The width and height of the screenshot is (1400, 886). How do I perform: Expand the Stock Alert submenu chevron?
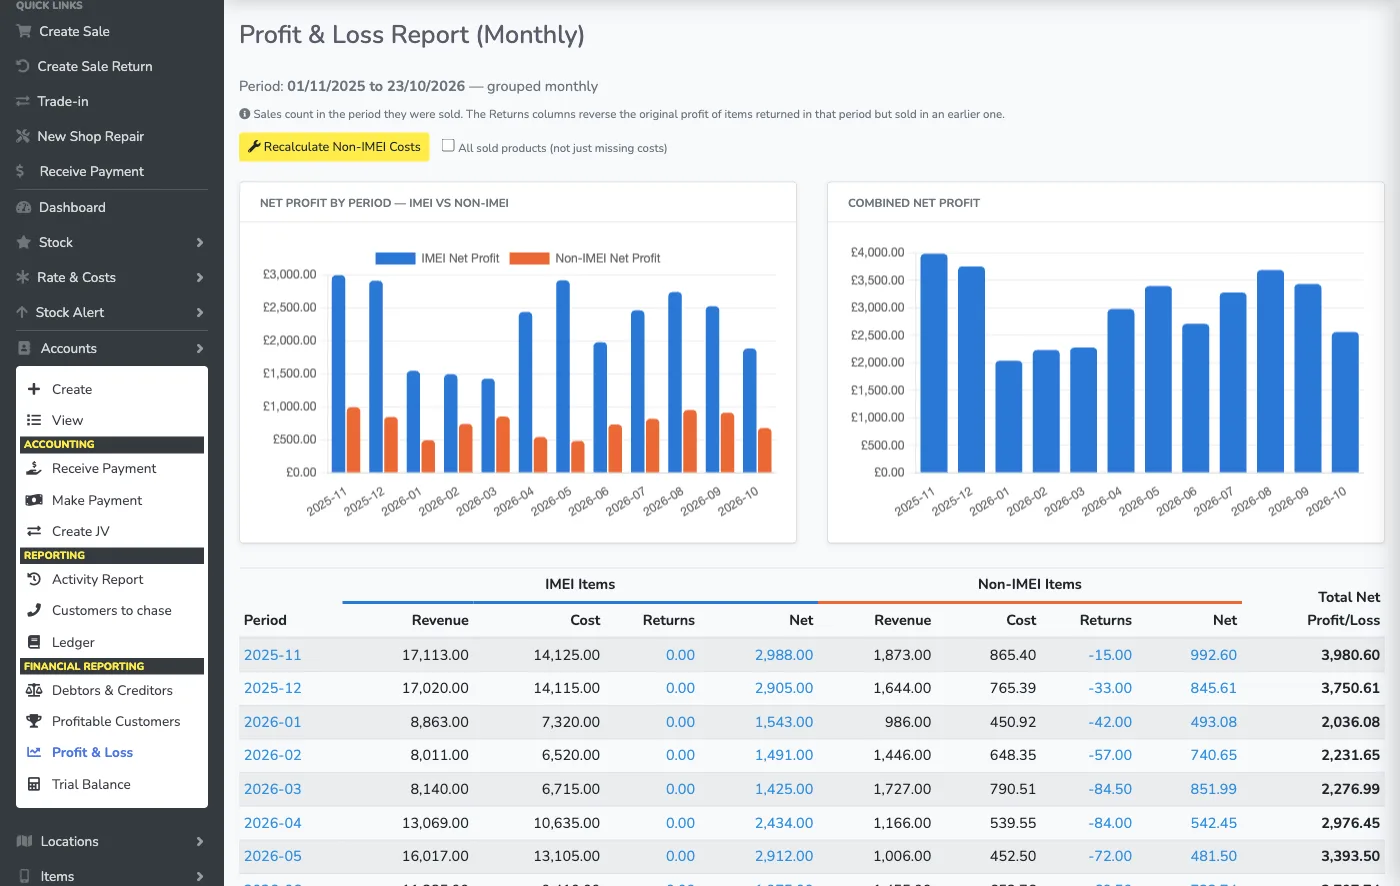(200, 312)
